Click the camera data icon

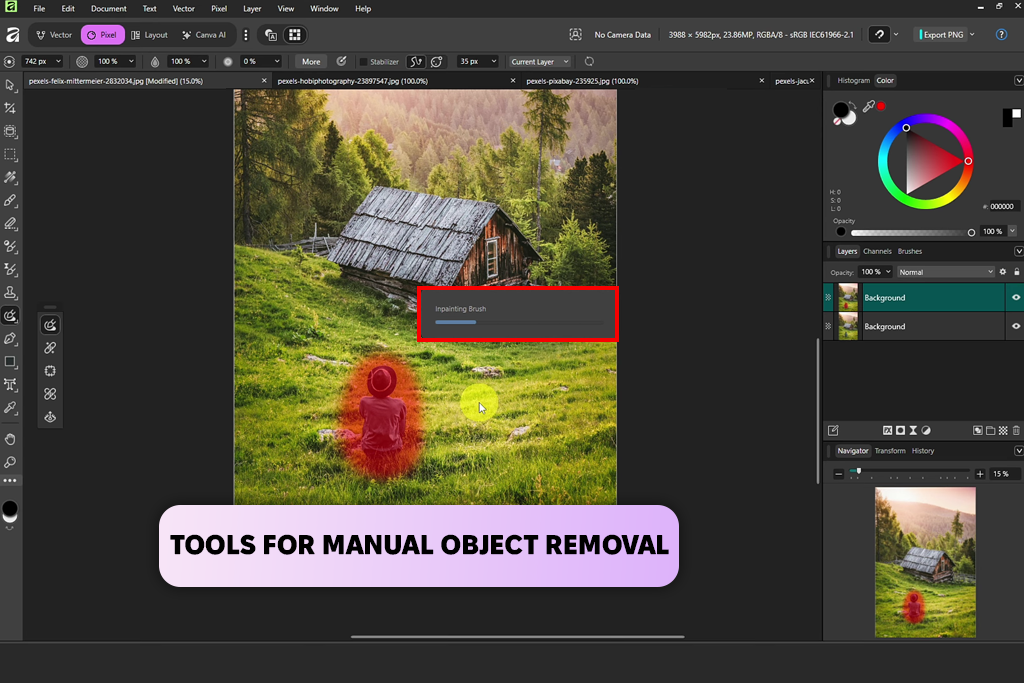pos(575,35)
